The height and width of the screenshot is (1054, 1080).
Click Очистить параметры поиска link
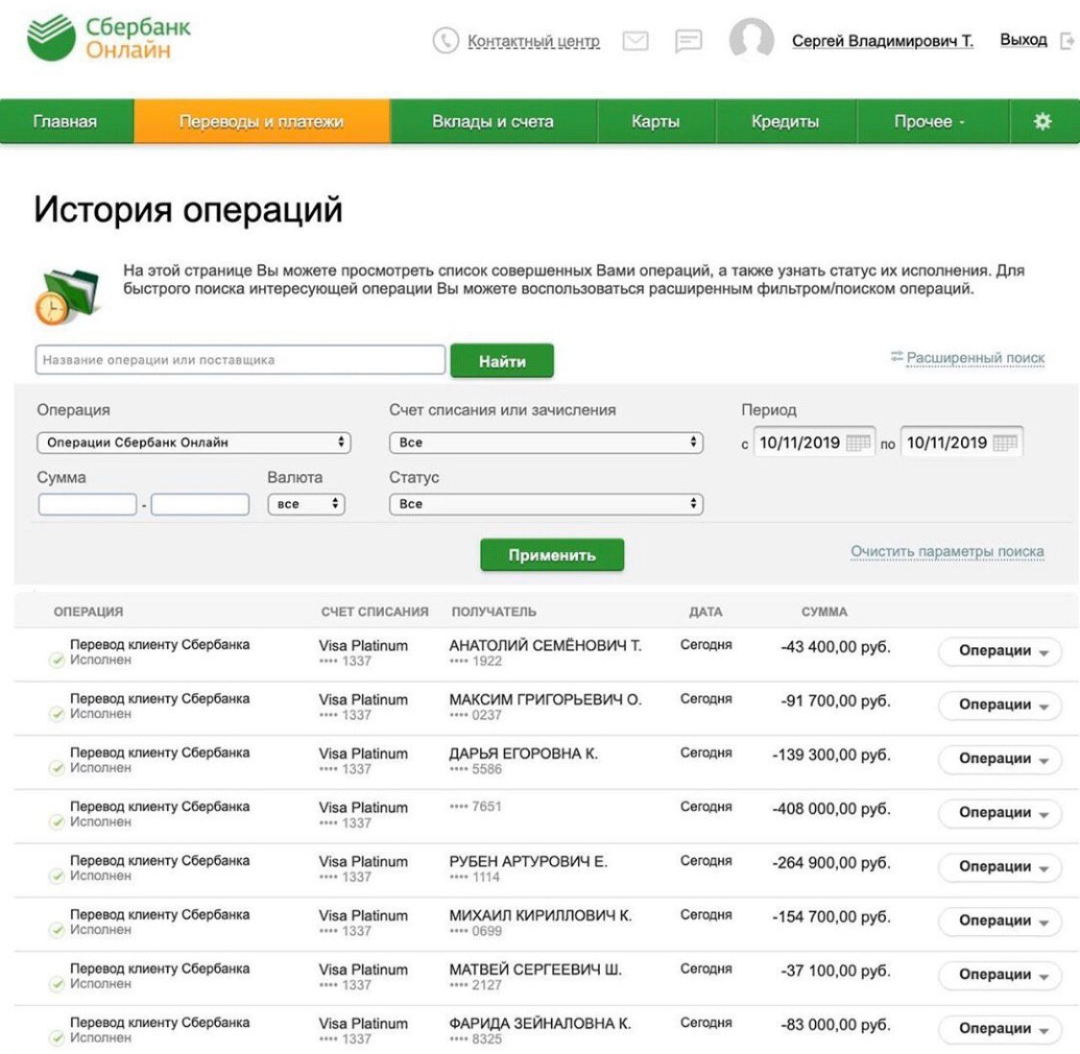945,550
